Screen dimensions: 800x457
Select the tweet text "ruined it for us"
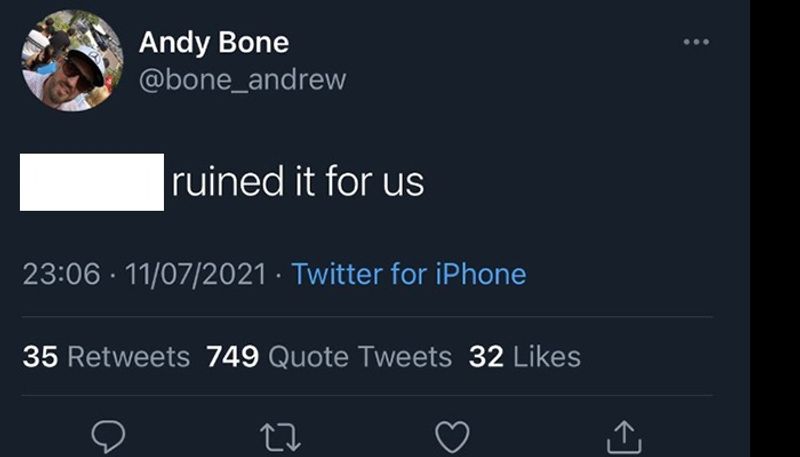pos(298,183)
